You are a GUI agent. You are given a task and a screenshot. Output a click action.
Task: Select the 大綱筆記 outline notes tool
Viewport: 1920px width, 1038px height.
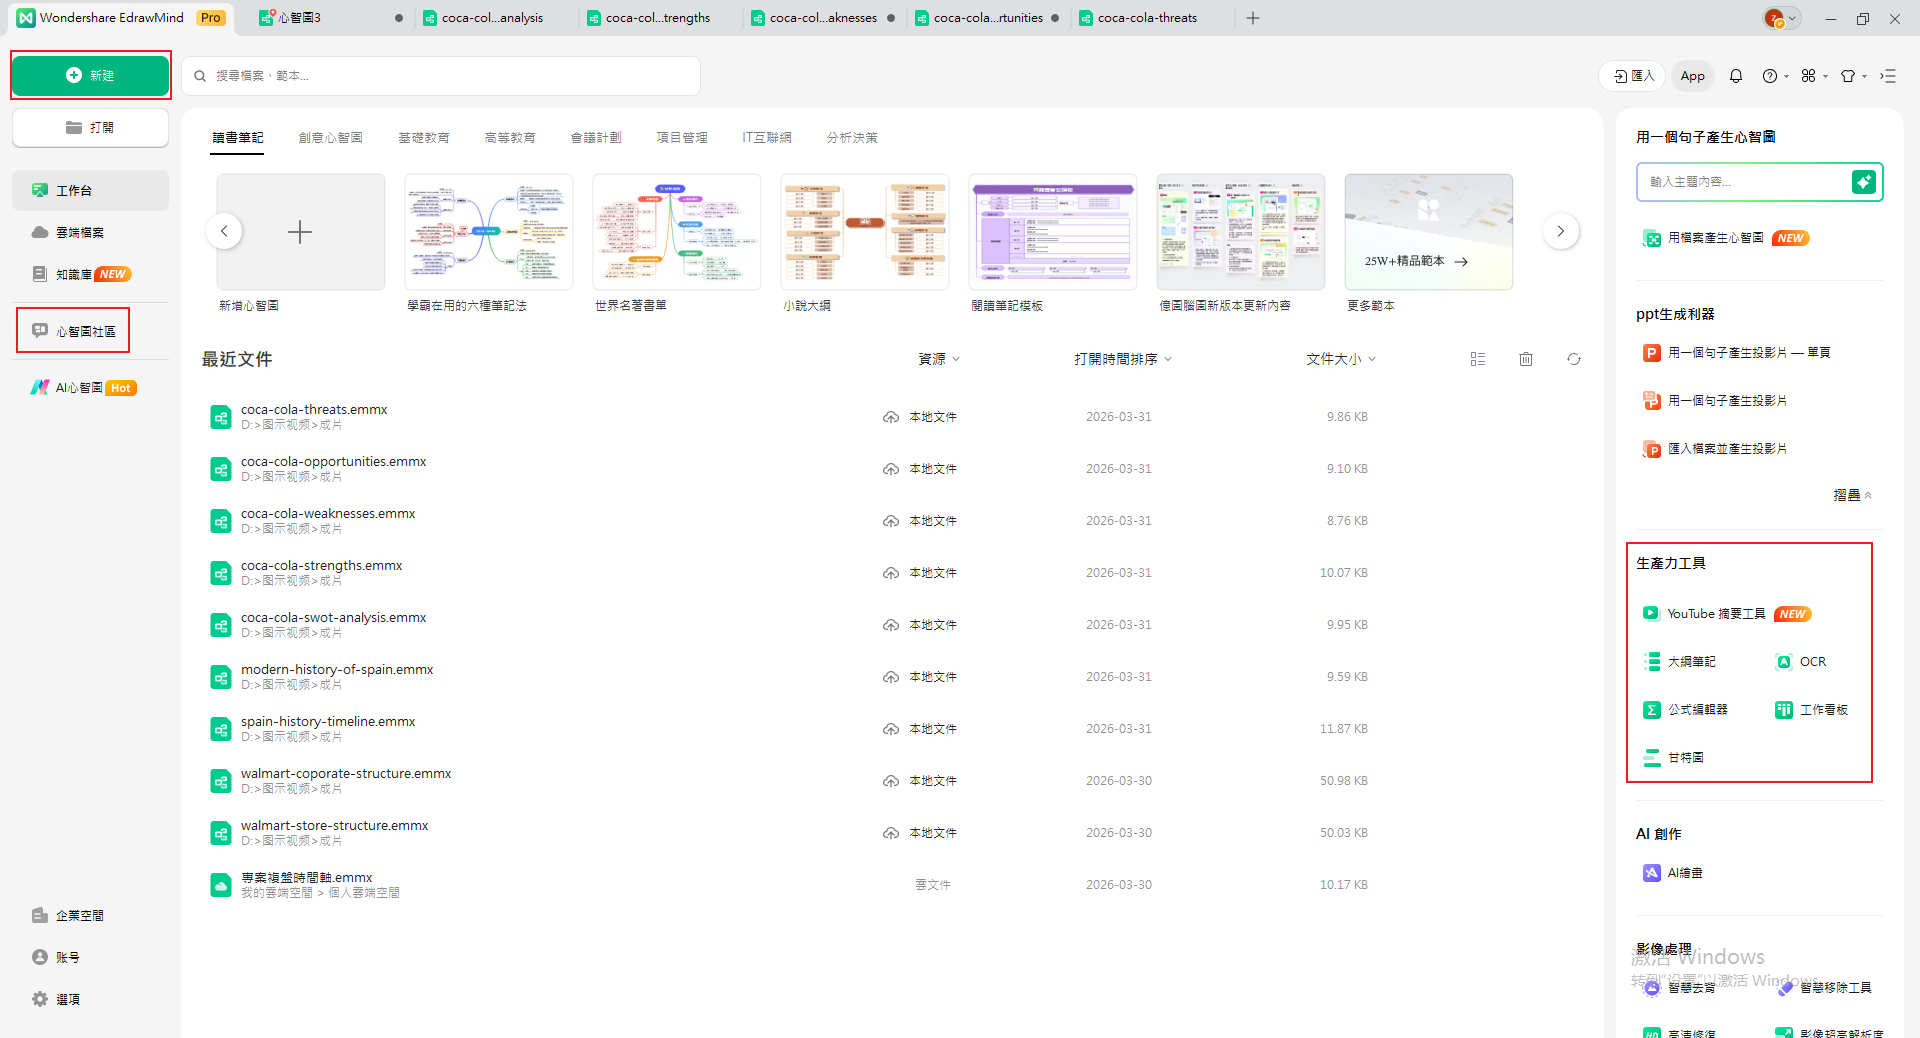click(x=1692, y=661)
